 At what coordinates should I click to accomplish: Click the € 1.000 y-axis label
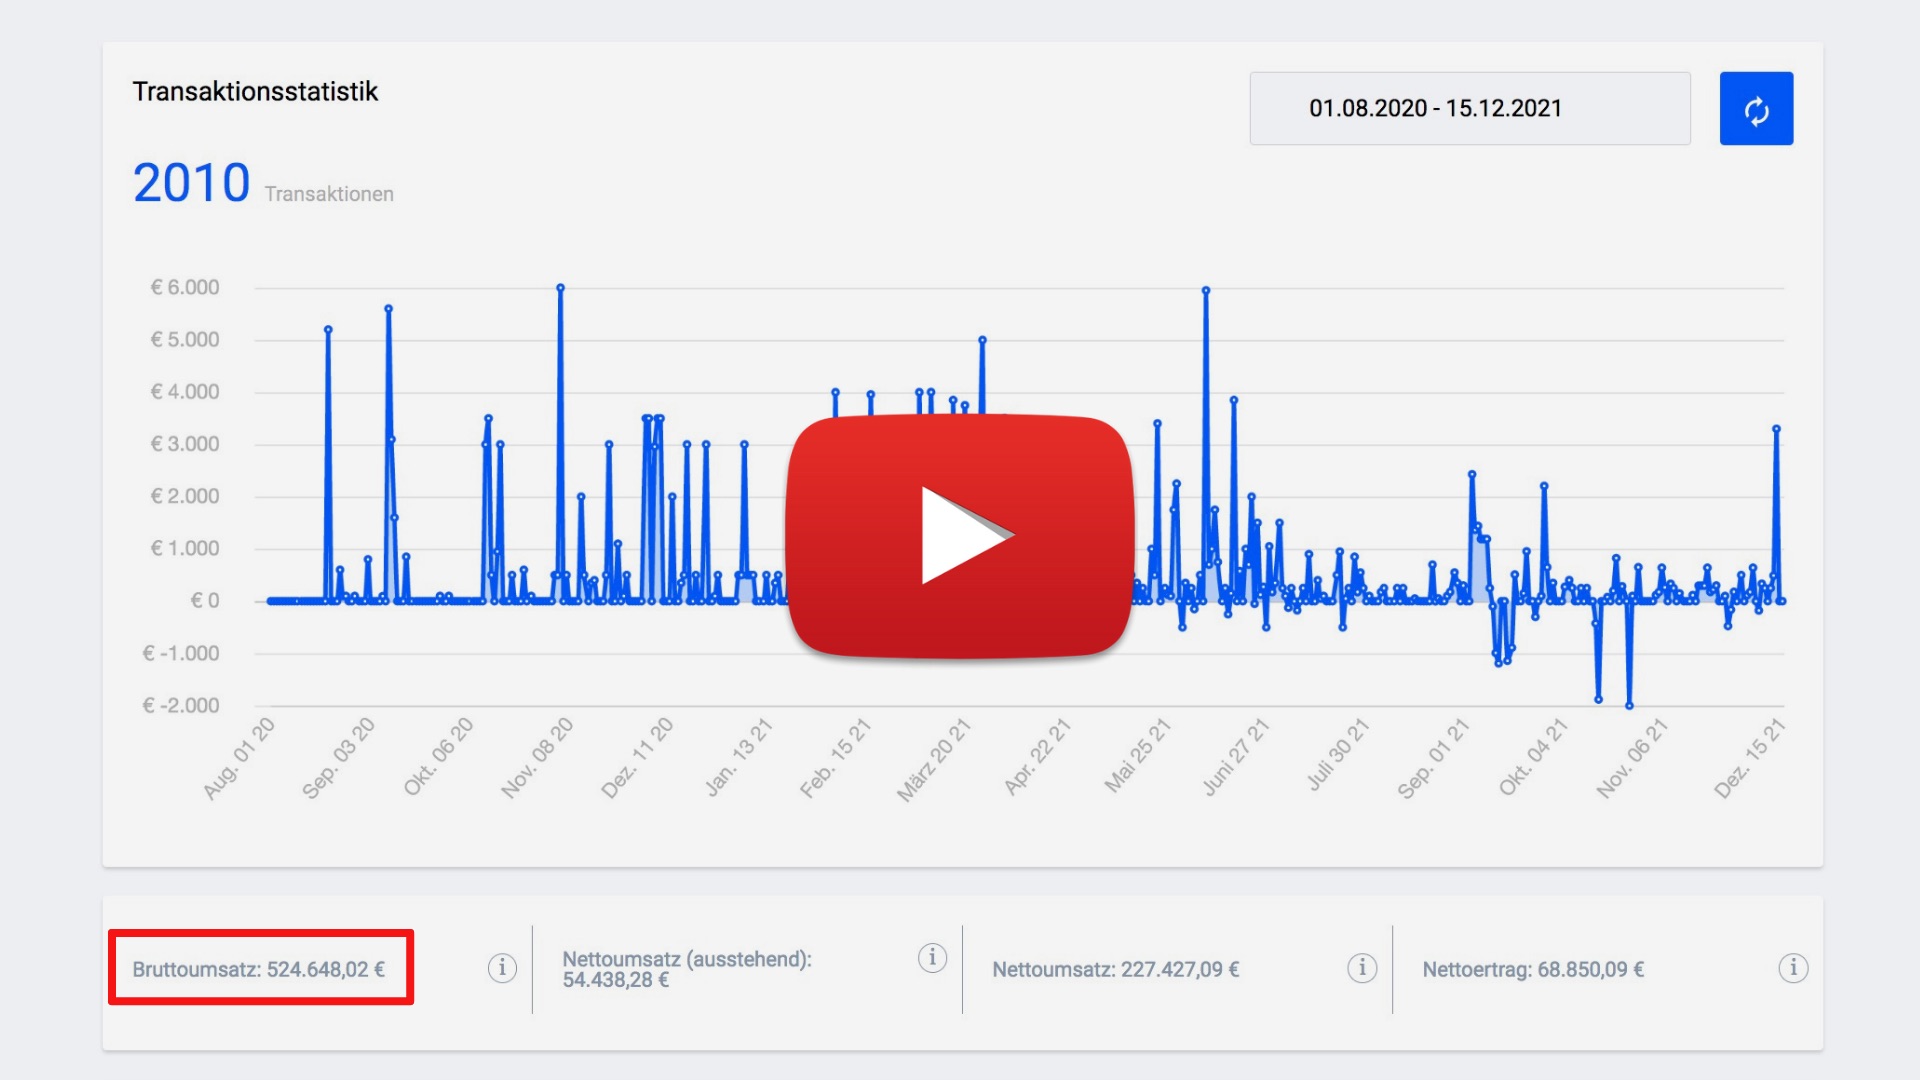click(185, 549)
